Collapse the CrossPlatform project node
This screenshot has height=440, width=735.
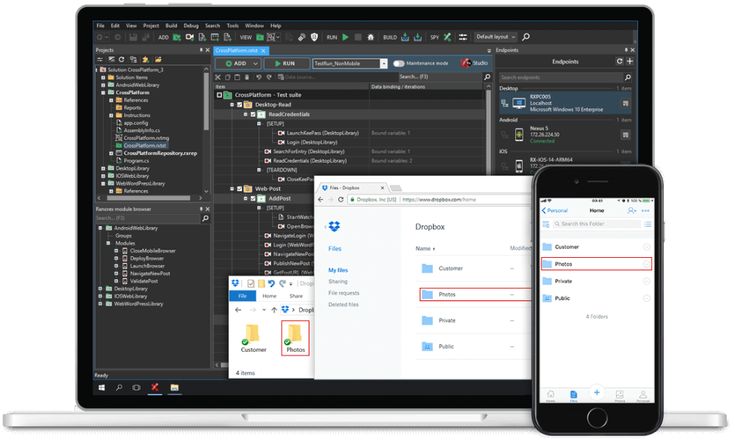[x=103, y=92]
